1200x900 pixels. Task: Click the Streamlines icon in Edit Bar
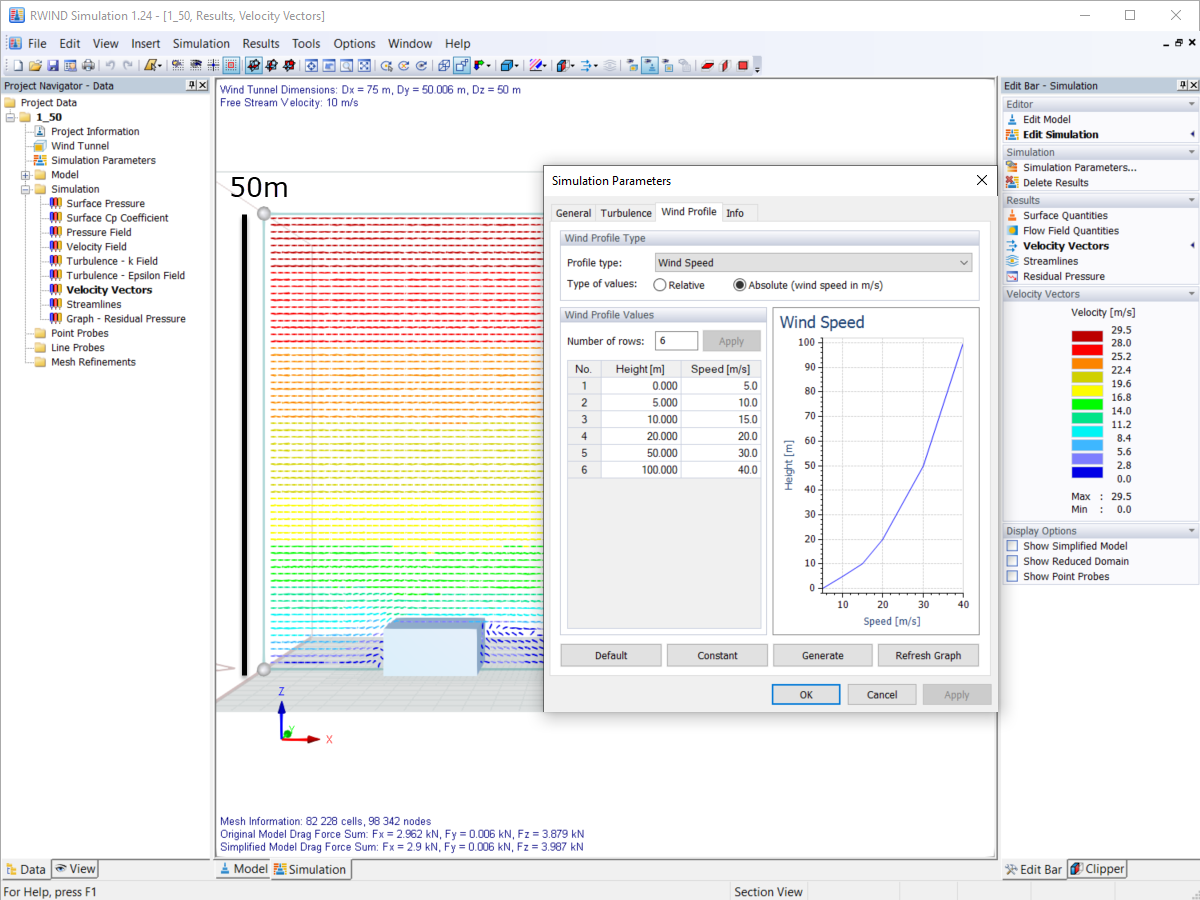point(1012,261)
